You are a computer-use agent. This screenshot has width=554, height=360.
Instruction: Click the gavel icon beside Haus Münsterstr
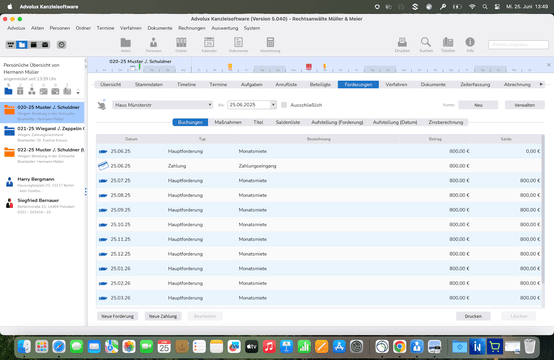[102, 105]
